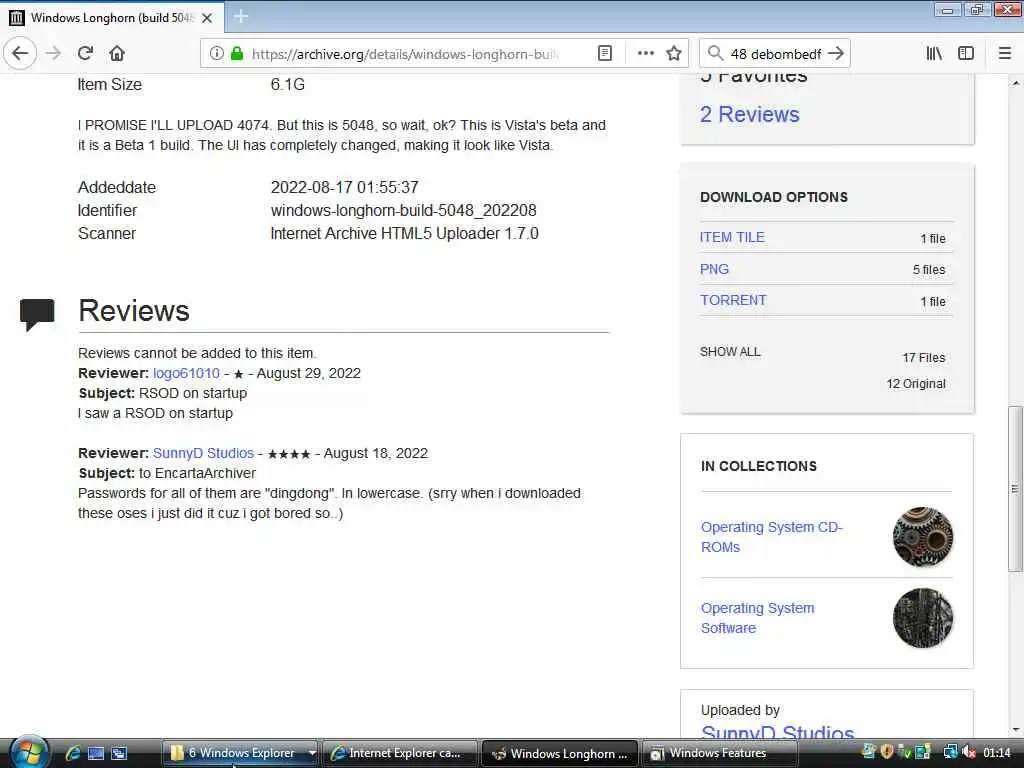Click the page vertical scrollbar thumb
Image resolution: width=1024 pixels, height=768 pixels.
1014,488
